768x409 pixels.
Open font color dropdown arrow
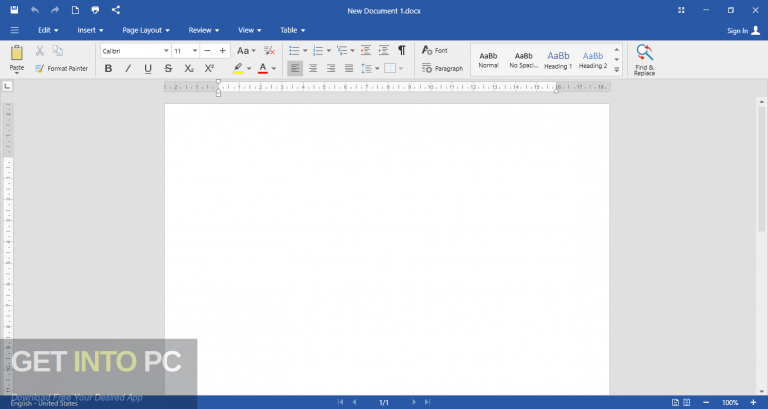274,69
